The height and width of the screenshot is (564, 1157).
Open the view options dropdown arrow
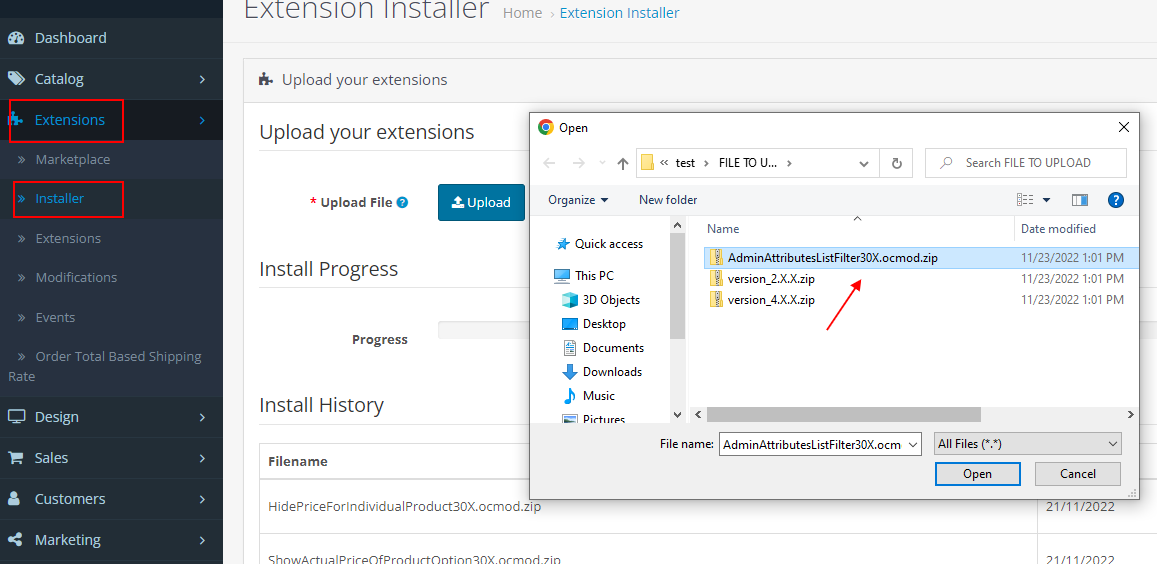tap(1046, 200)
